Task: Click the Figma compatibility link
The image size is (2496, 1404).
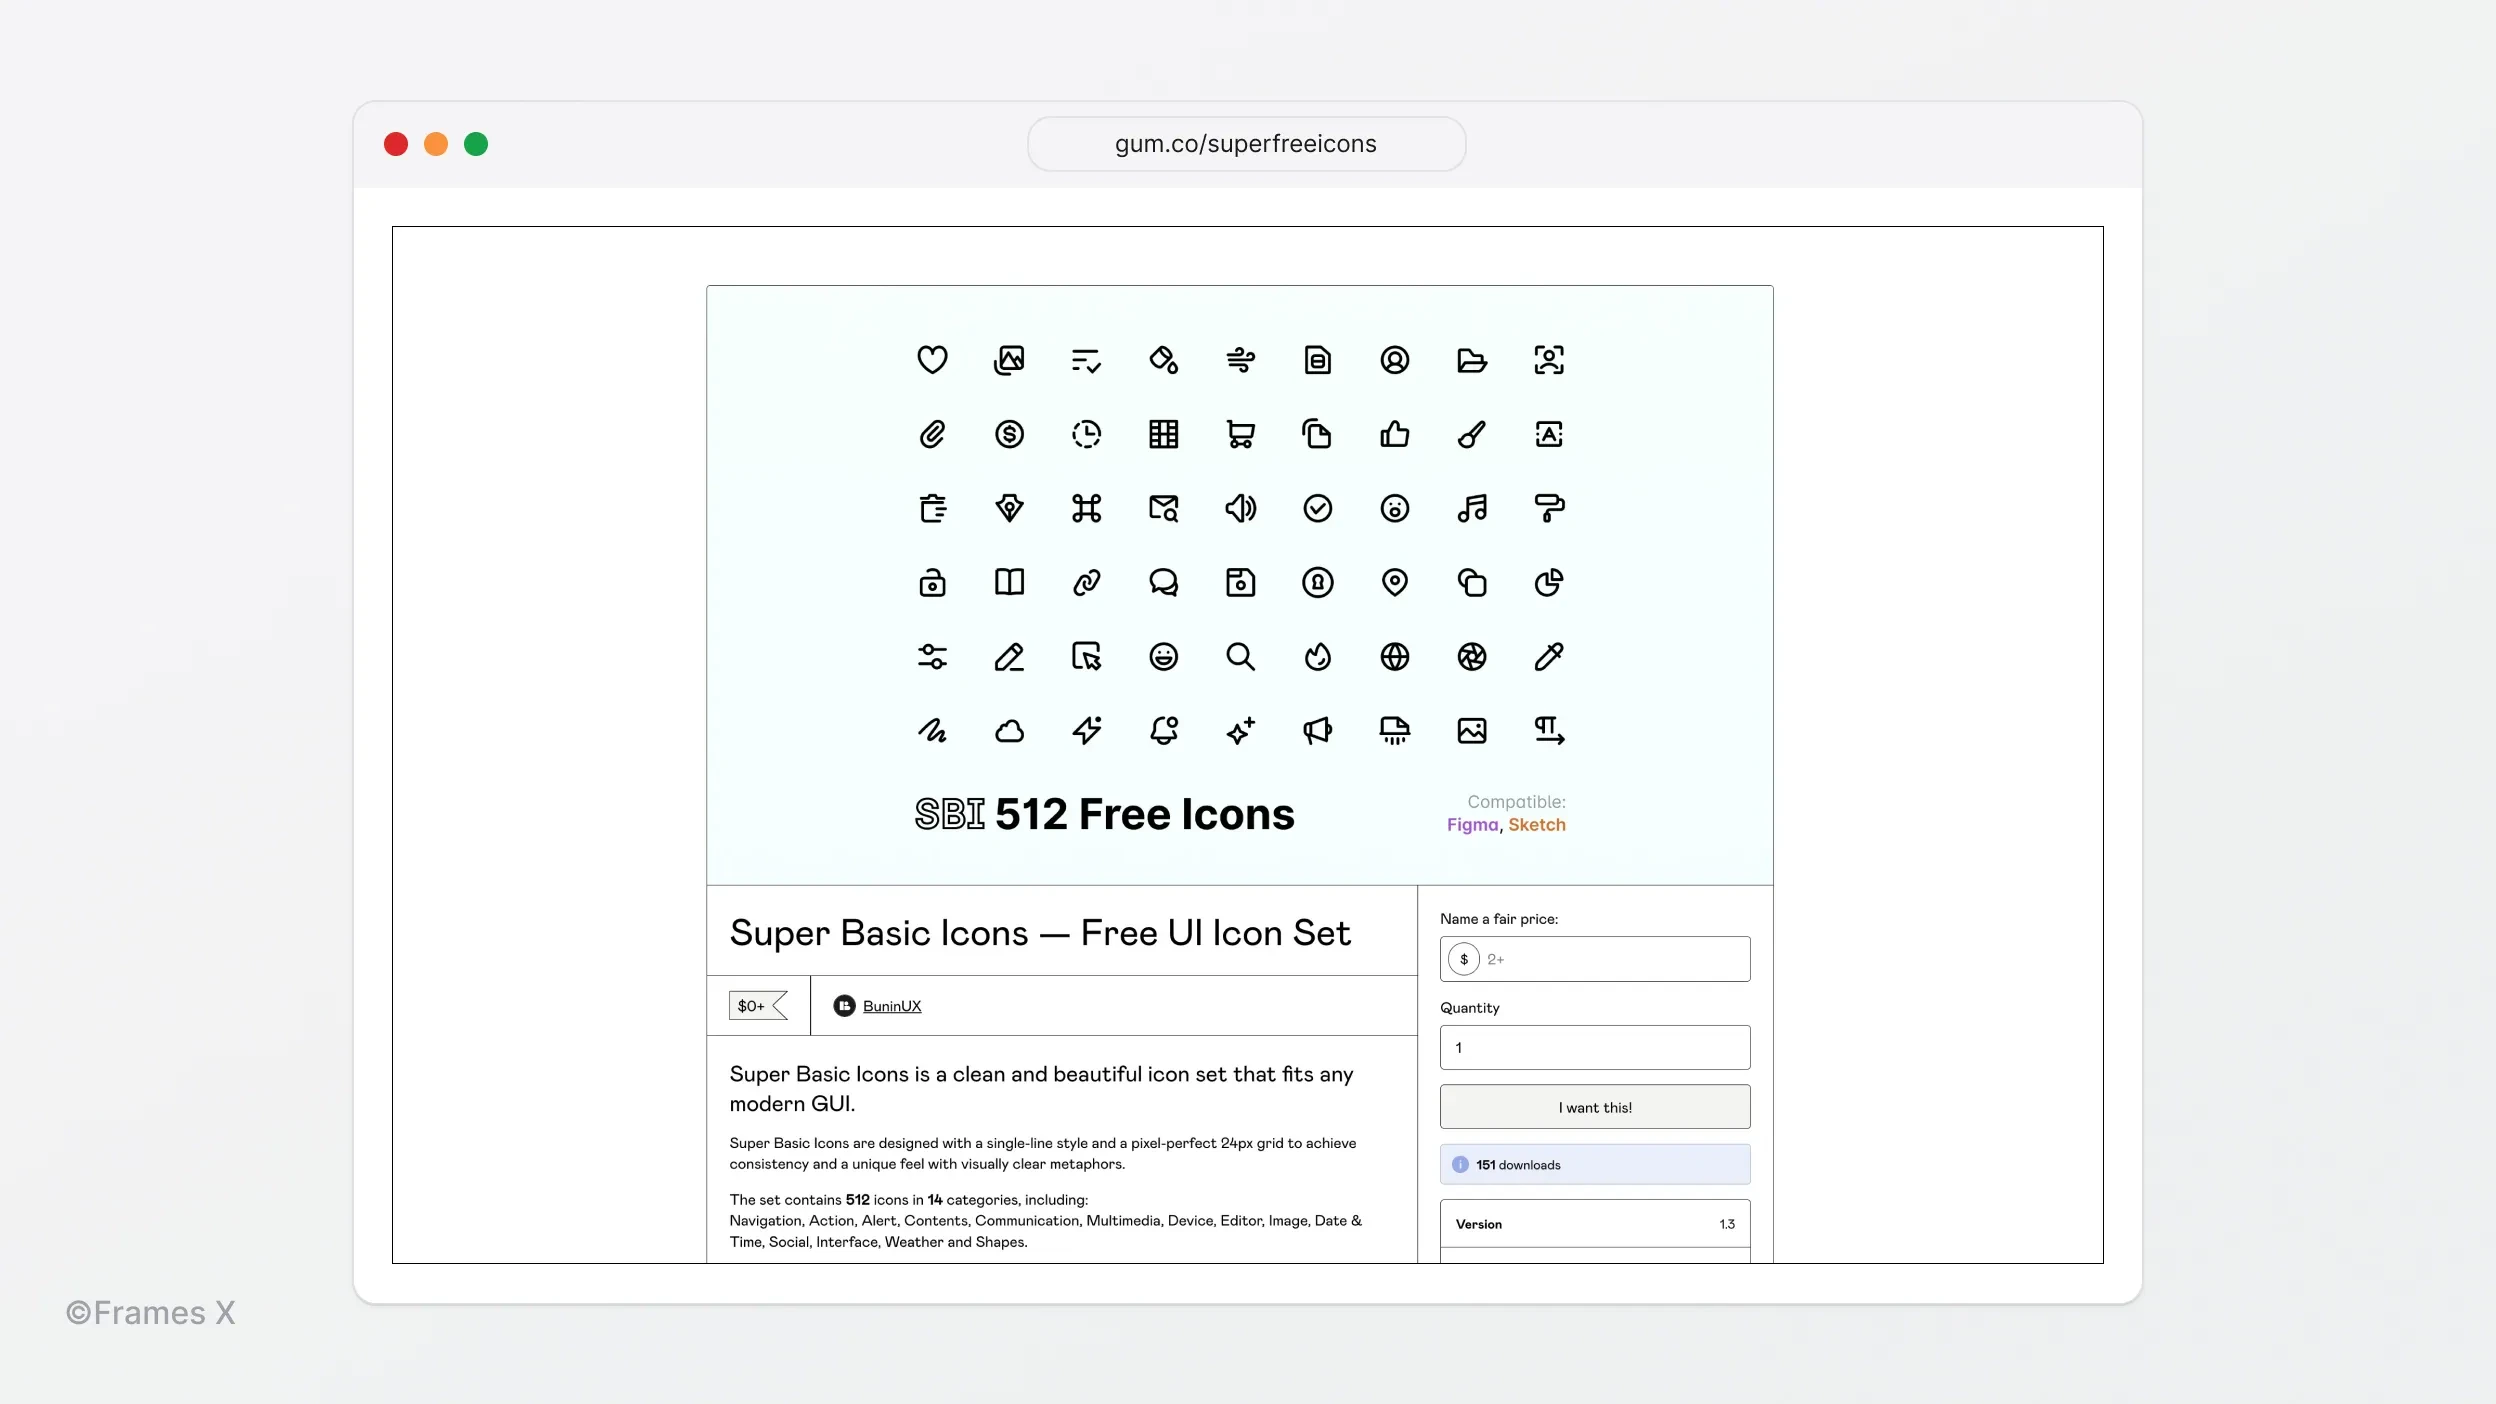Action: point(1471,825)
